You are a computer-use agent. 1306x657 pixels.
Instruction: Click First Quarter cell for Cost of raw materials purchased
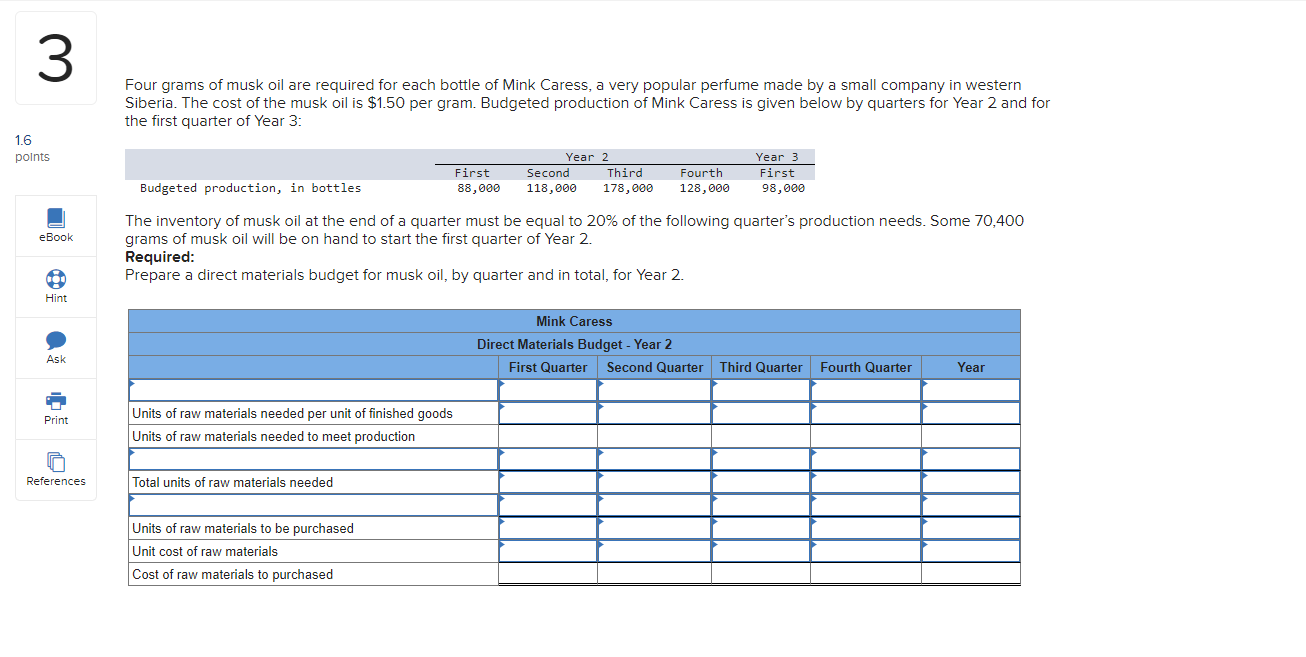tap(548, 574)
